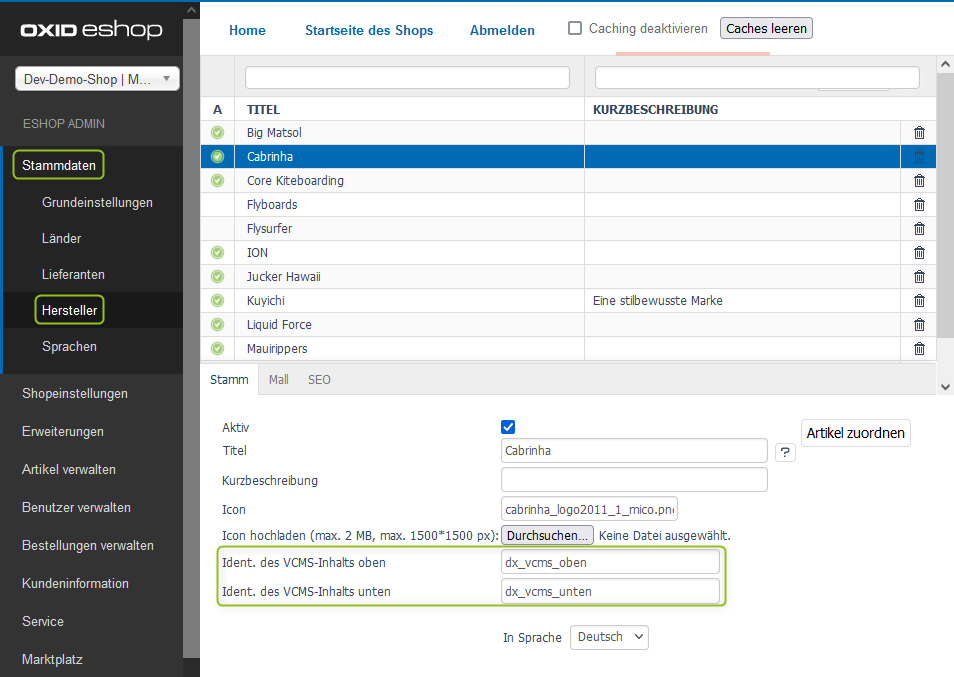Click the green active icon beside ION

[x=217, y=252]
